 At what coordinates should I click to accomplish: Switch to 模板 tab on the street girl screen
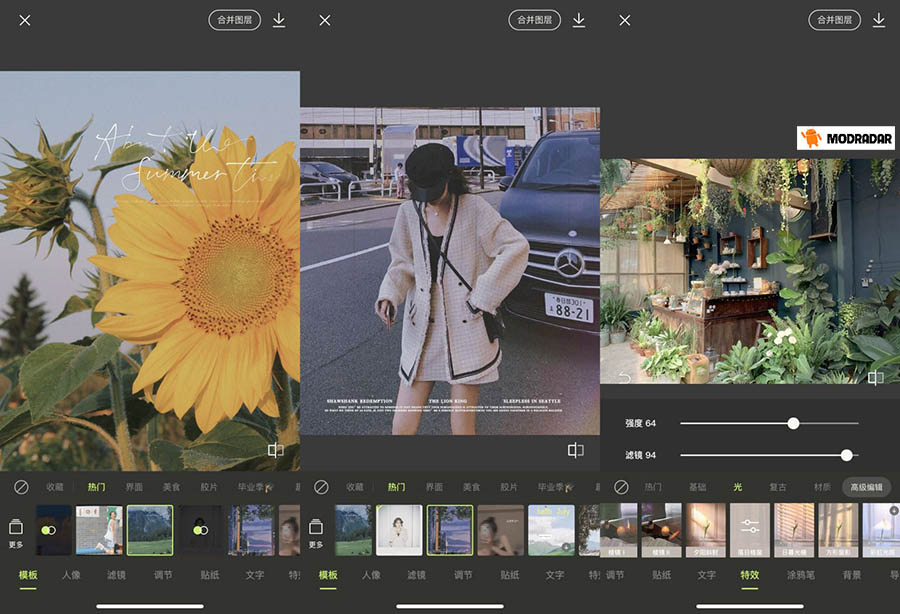tap(328, 574)
